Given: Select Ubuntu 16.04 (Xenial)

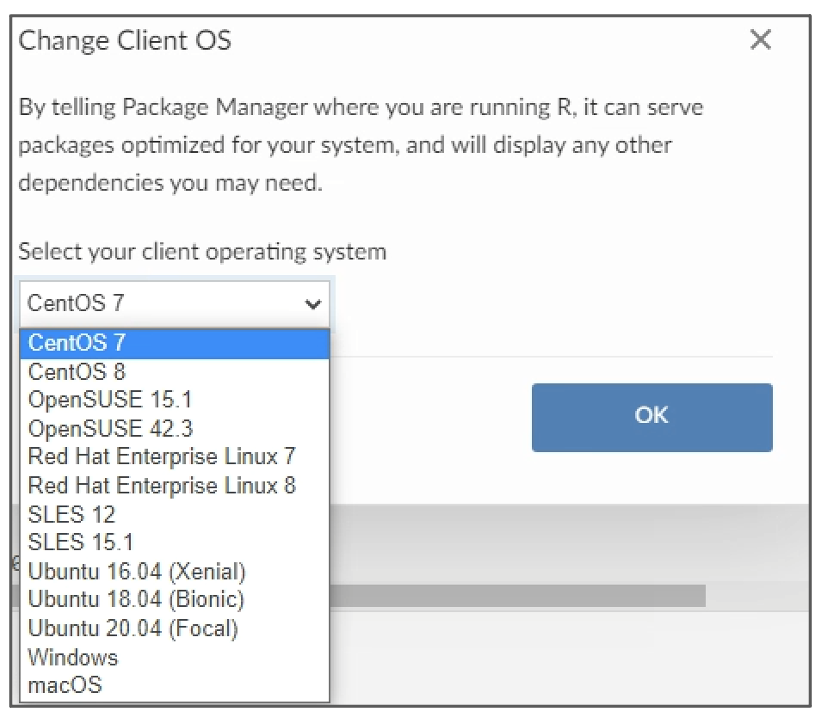Looking at the screenshot, I should click(x=175, y=572).
